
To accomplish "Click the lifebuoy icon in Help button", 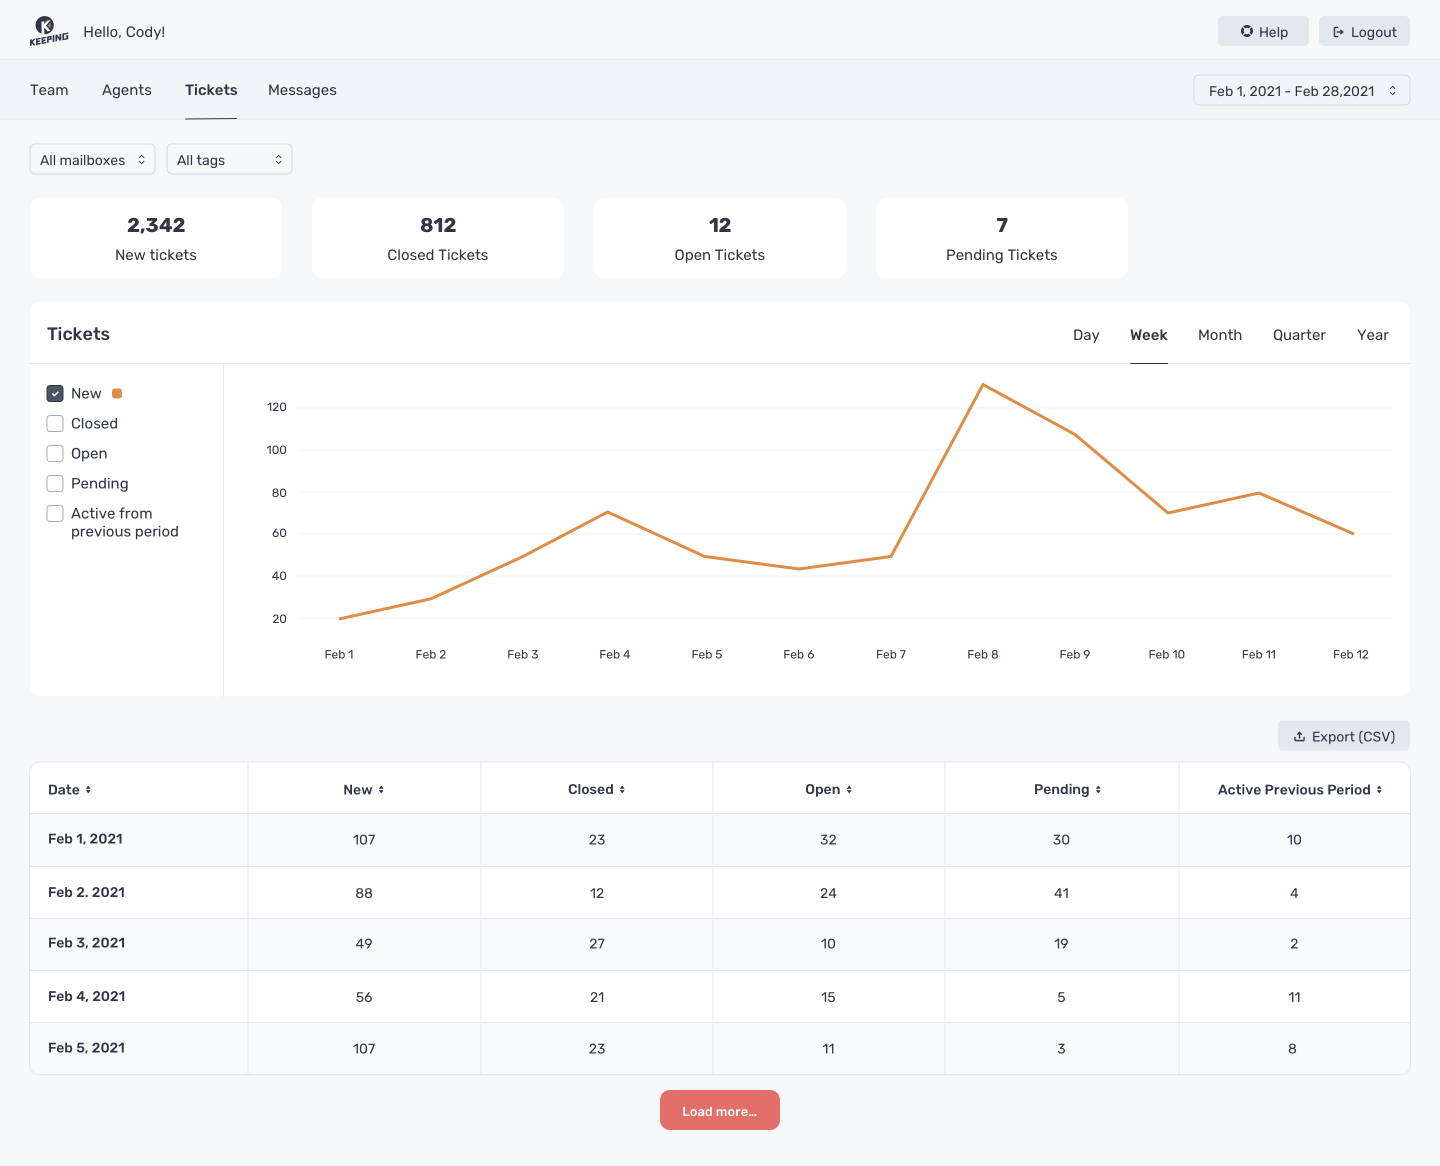I will 1247,31.
